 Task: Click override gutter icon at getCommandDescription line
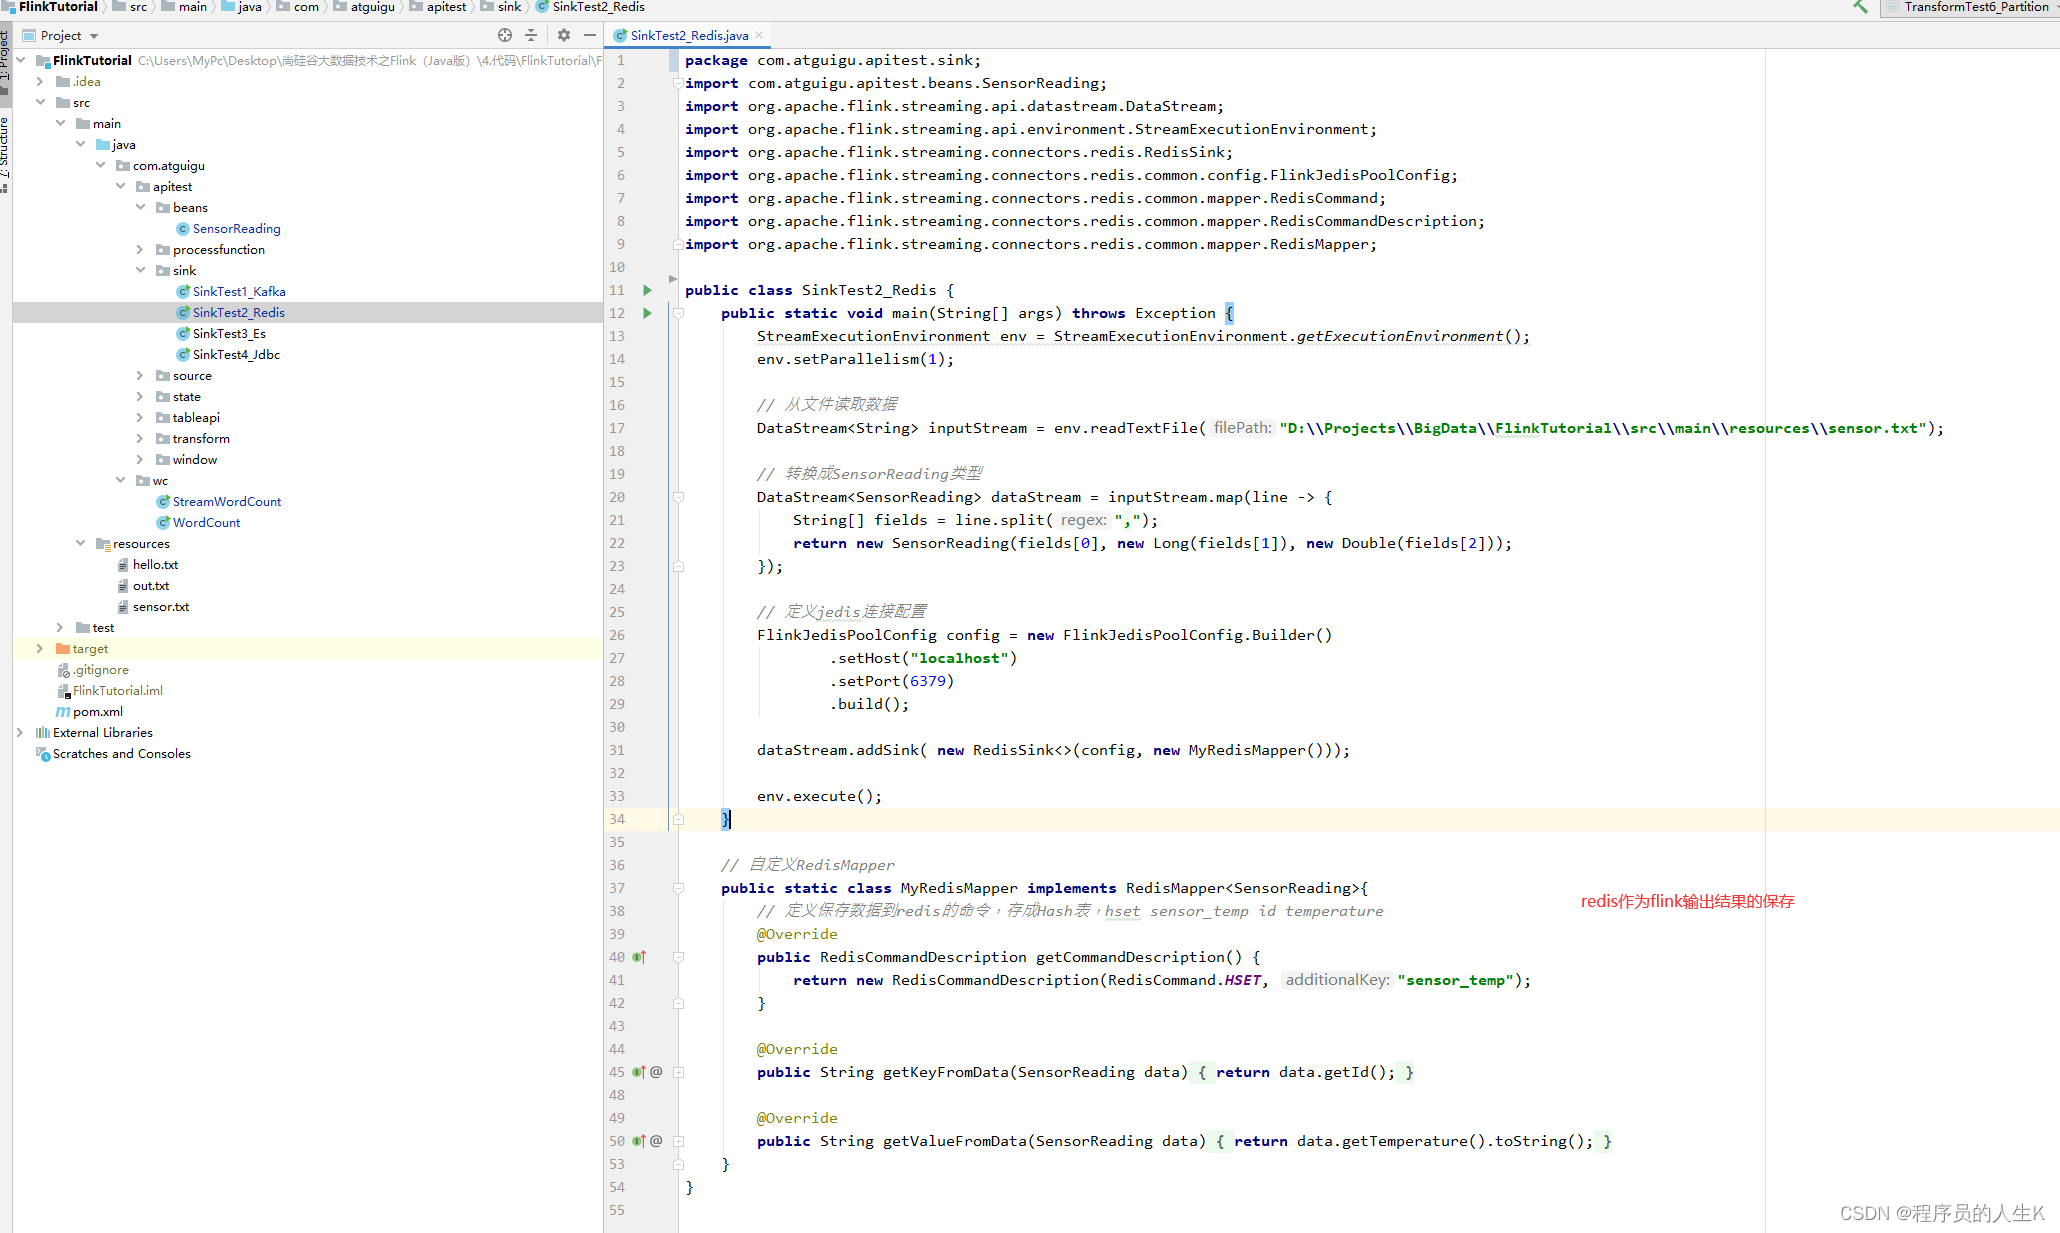coord(639,957)
